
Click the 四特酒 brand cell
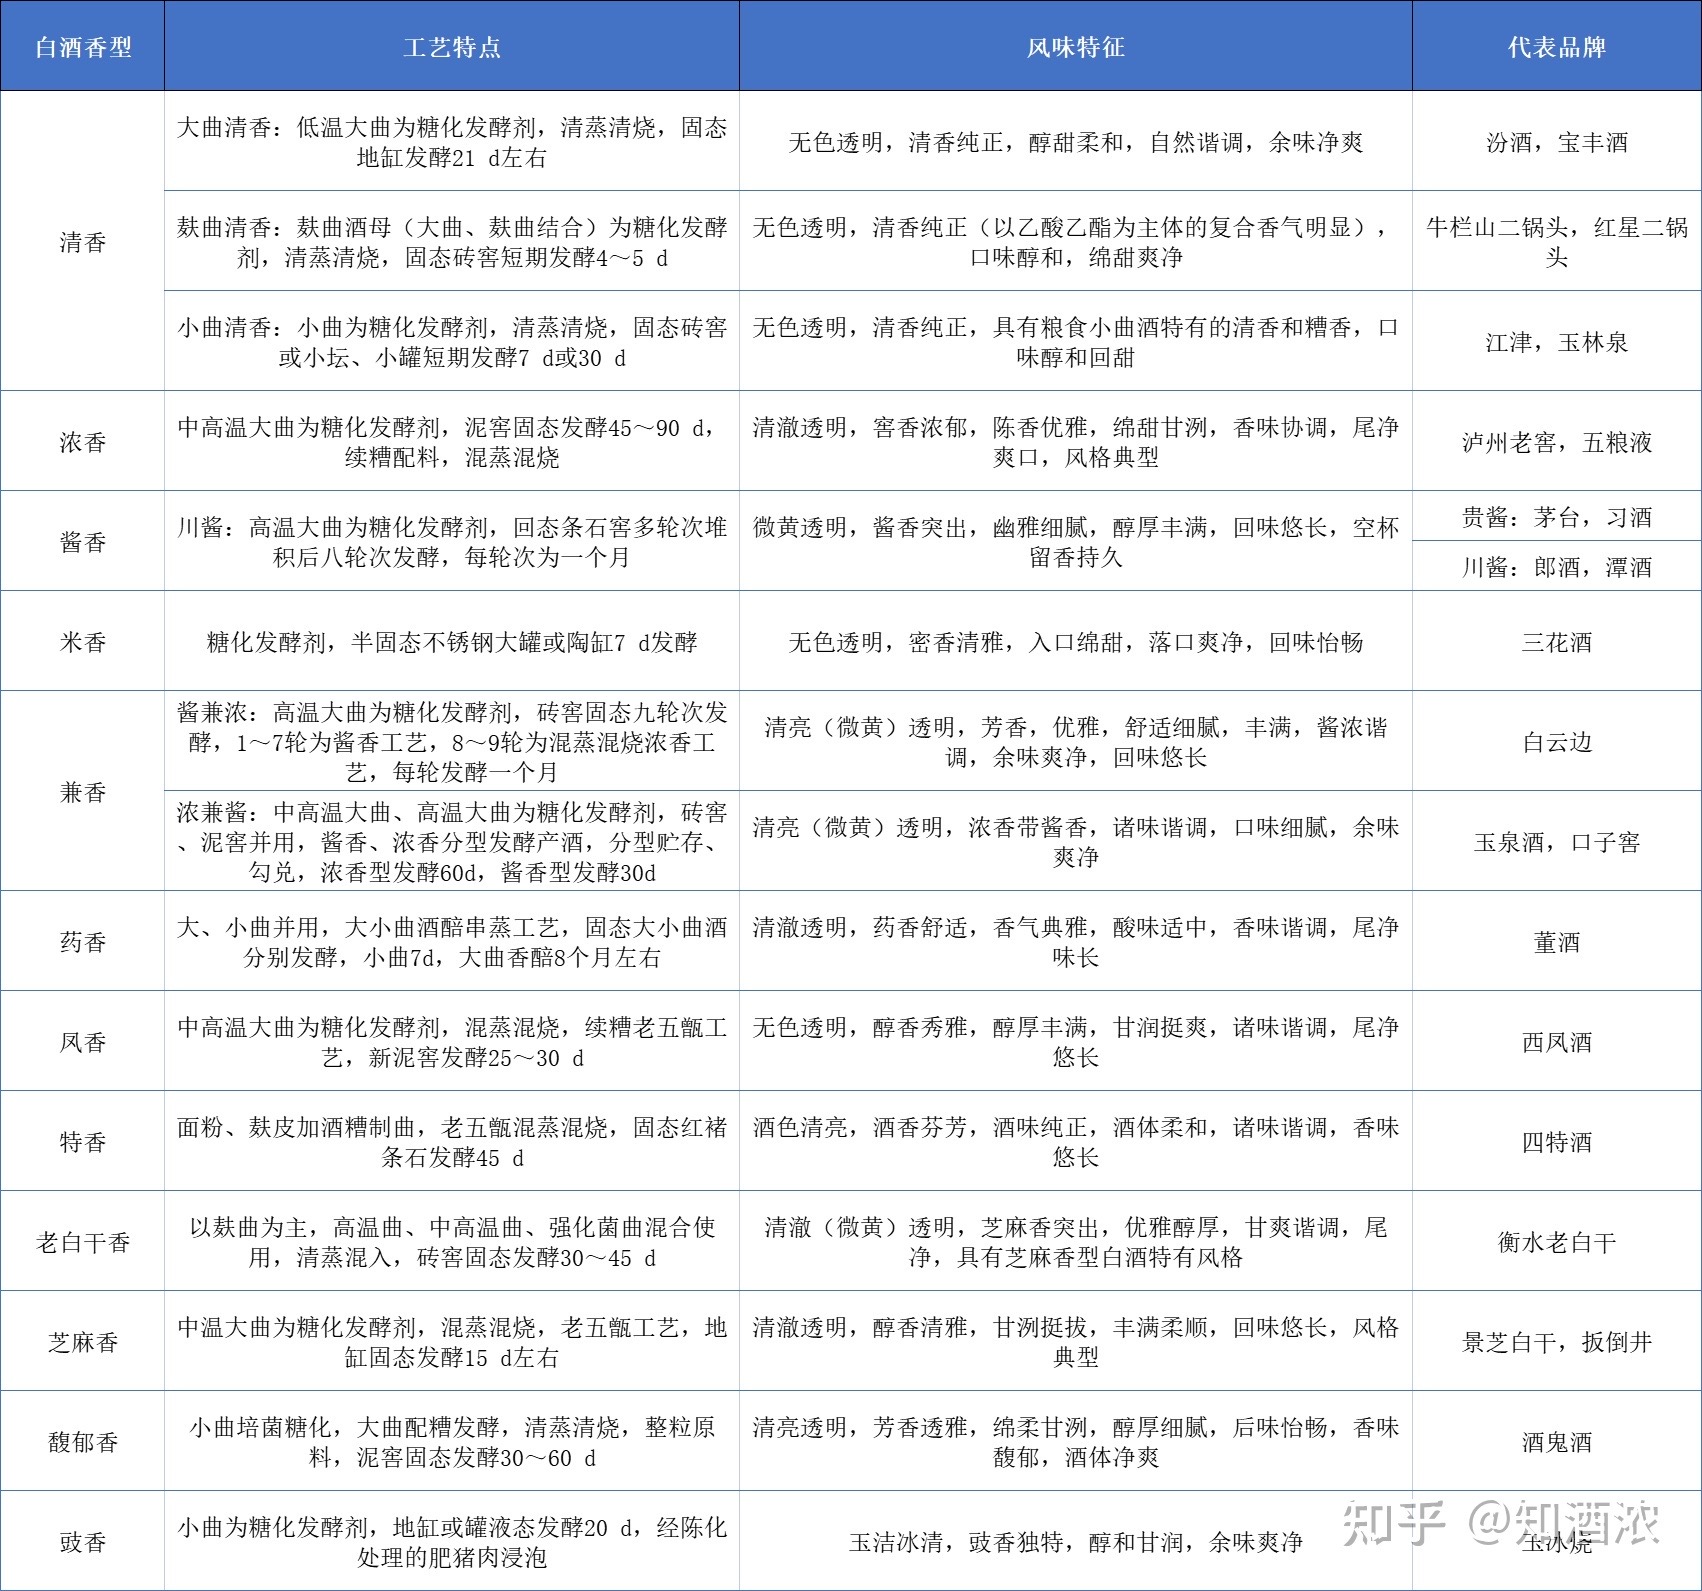(x=1557, y=1141)
